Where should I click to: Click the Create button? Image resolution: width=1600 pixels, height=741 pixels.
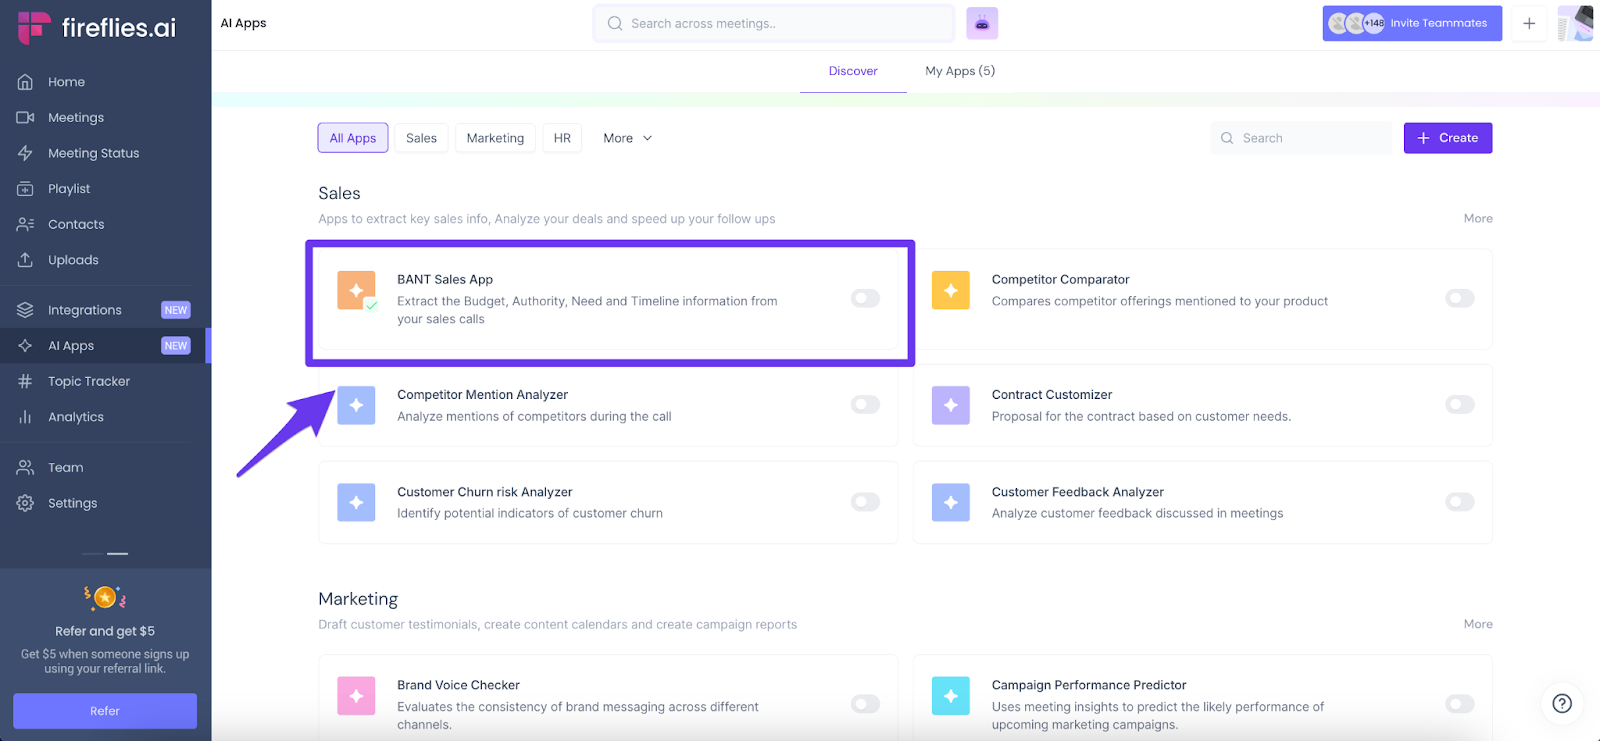point(1448,138)
